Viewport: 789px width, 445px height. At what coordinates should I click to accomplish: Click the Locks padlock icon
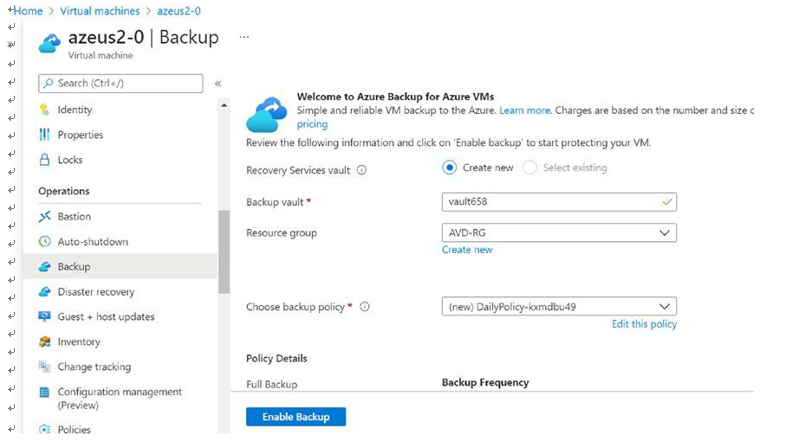[x=44, y=160]
